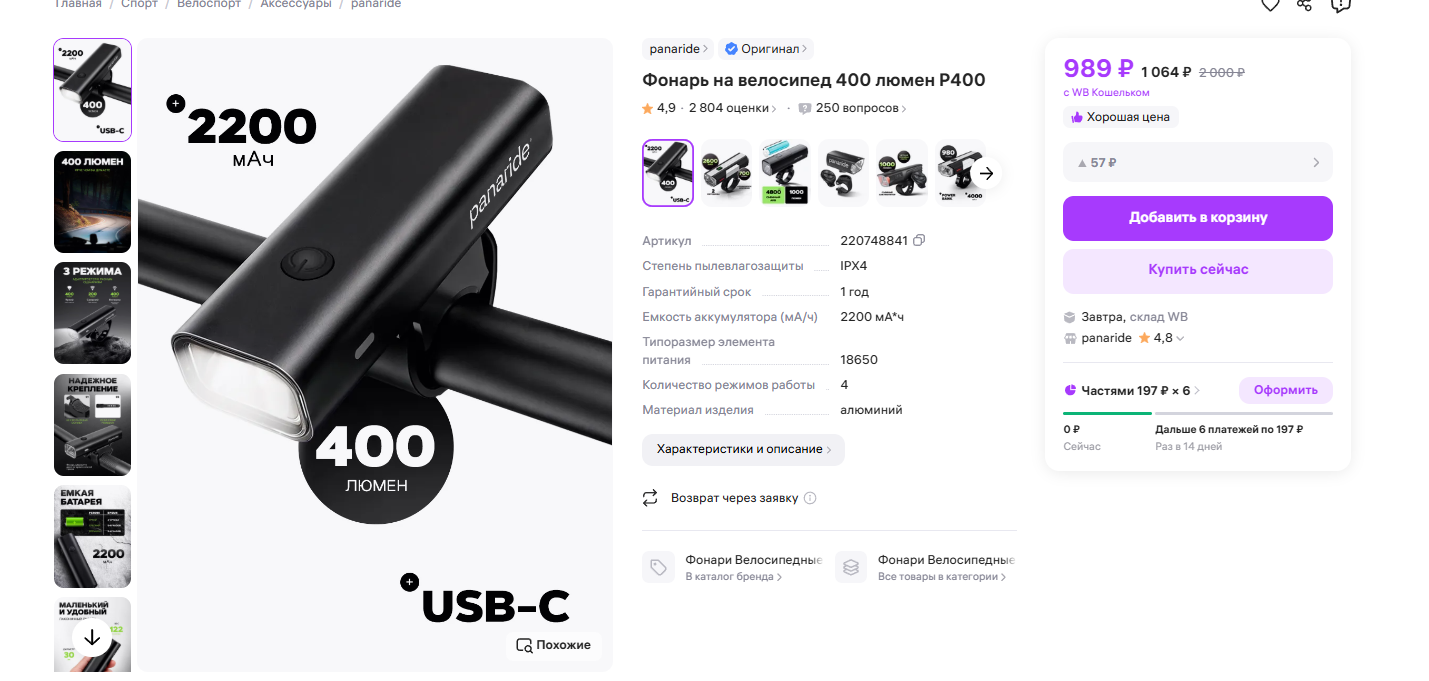Select the 3 РЕЖИМА thumbnail image
Image resolution: width=1429 pixels, height=681 pixels.
(92, 313)
